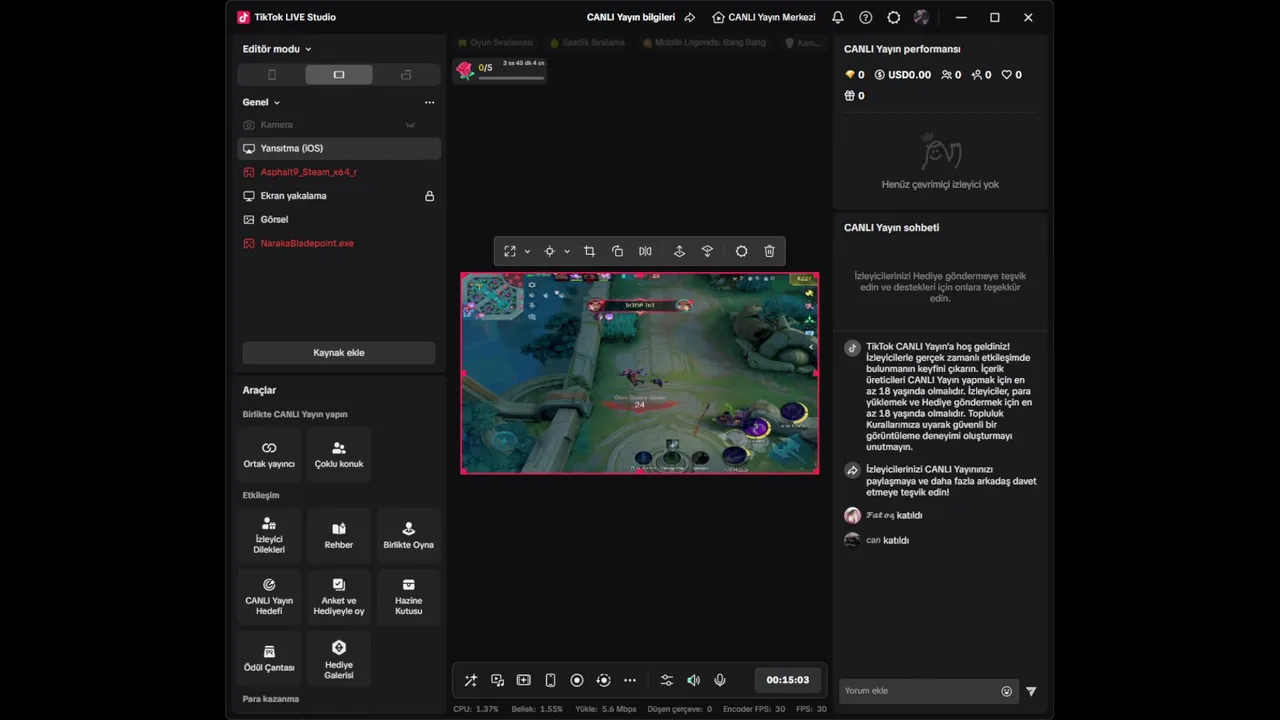
Task: Switch to landscape layout mode
Action: pyautogui.click(x=339, y=75)
